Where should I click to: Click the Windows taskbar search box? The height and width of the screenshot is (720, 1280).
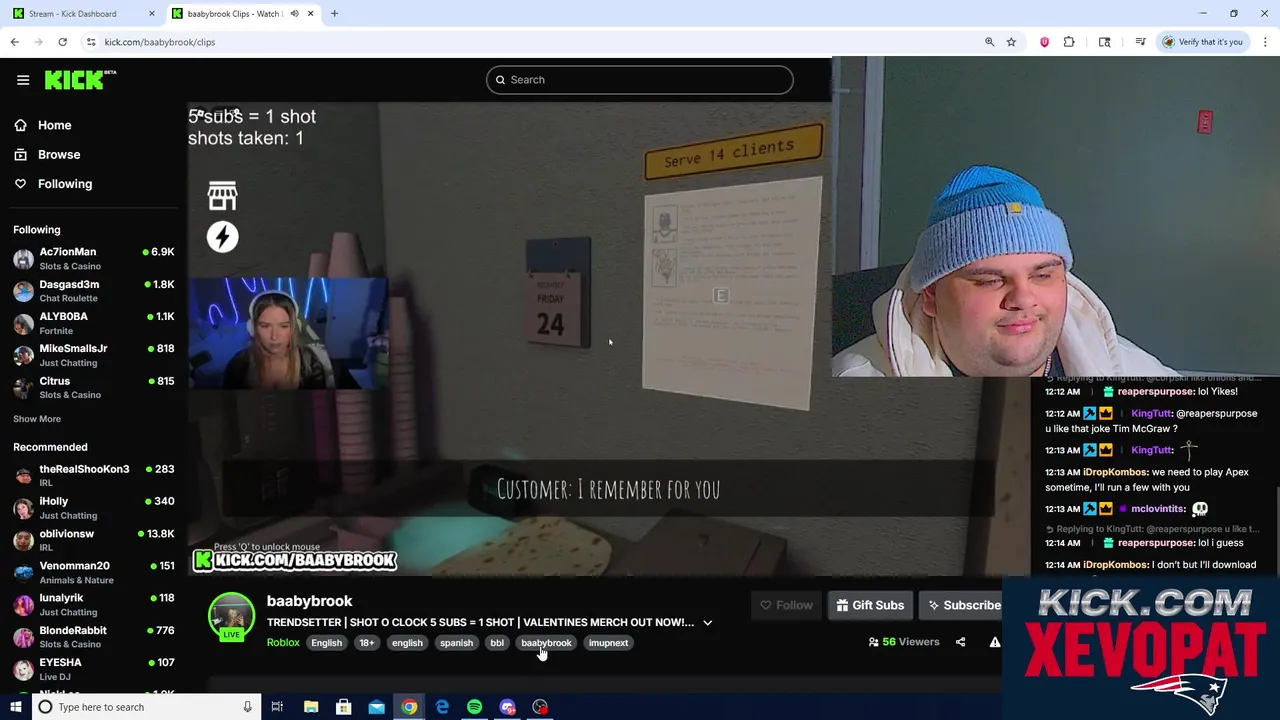(x=146, y=707)
